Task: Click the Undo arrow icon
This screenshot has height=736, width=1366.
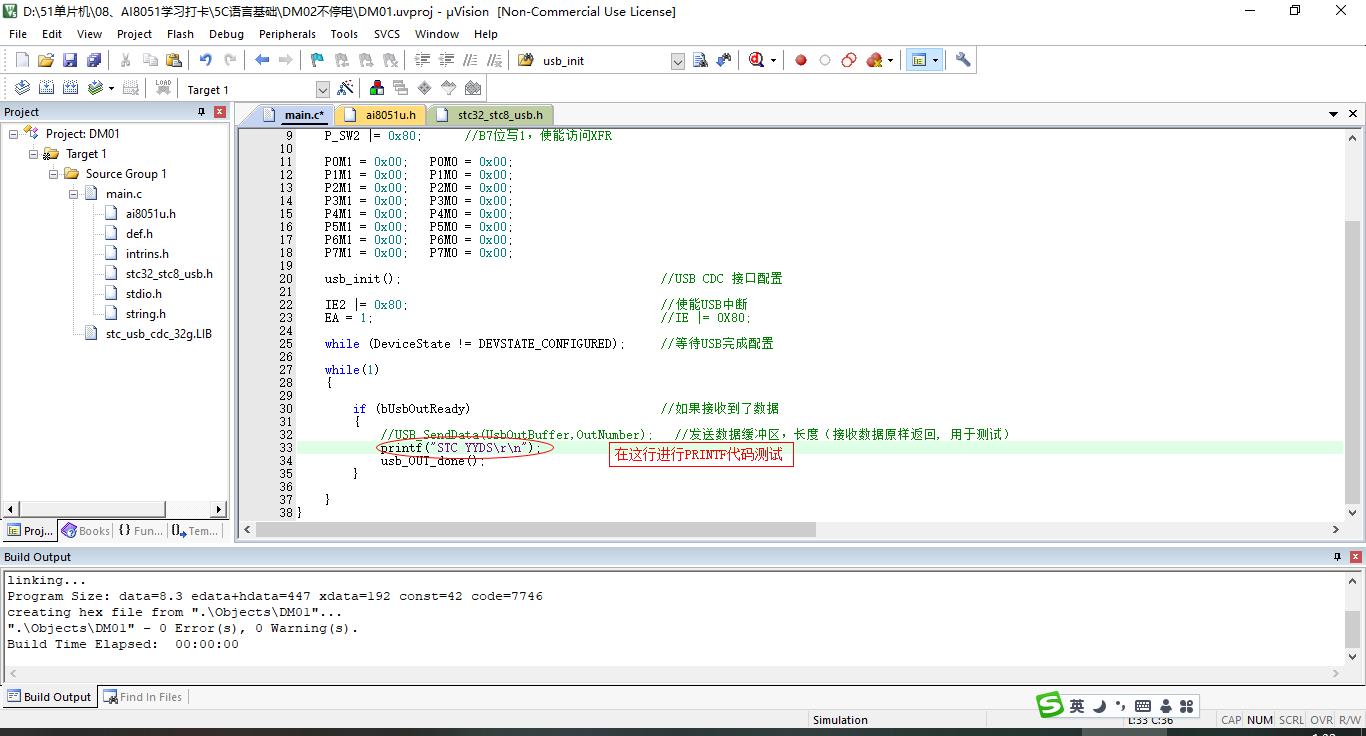Action: tap(205, 60)
